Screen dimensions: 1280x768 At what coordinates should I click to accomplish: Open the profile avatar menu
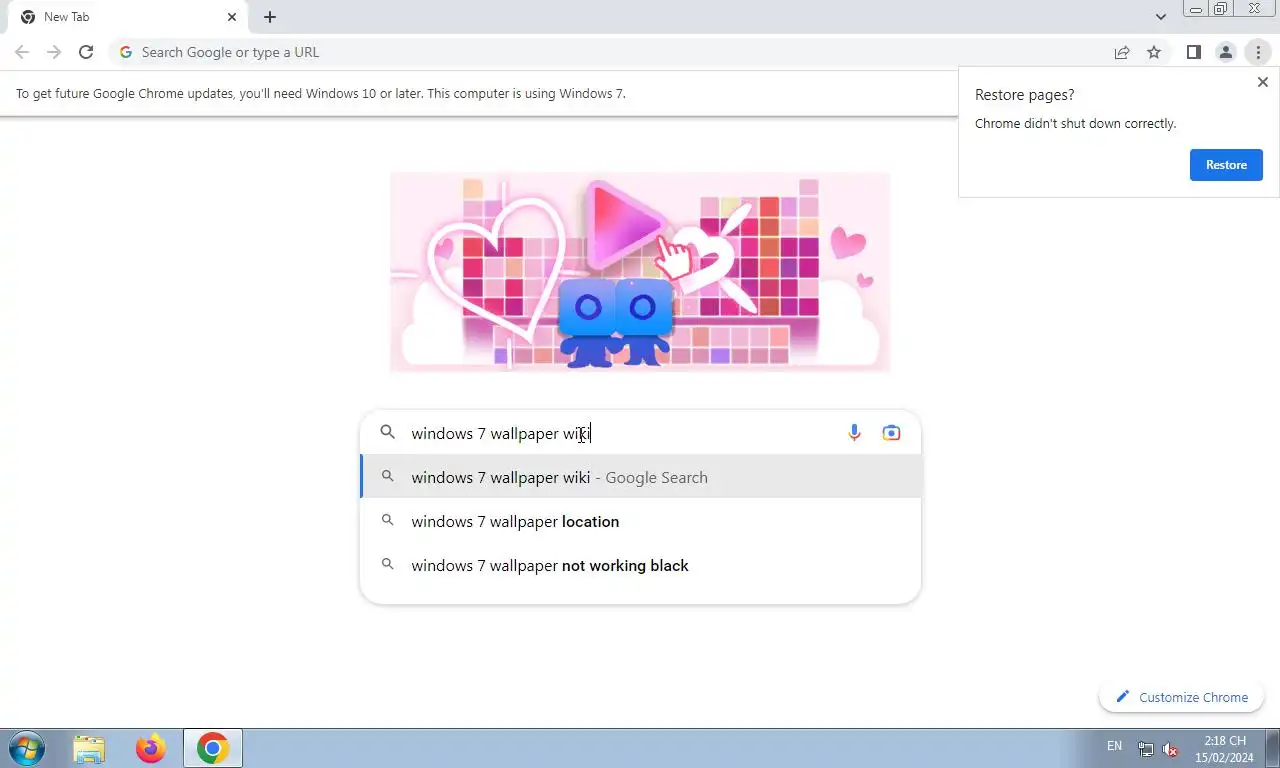[1225, 52]
